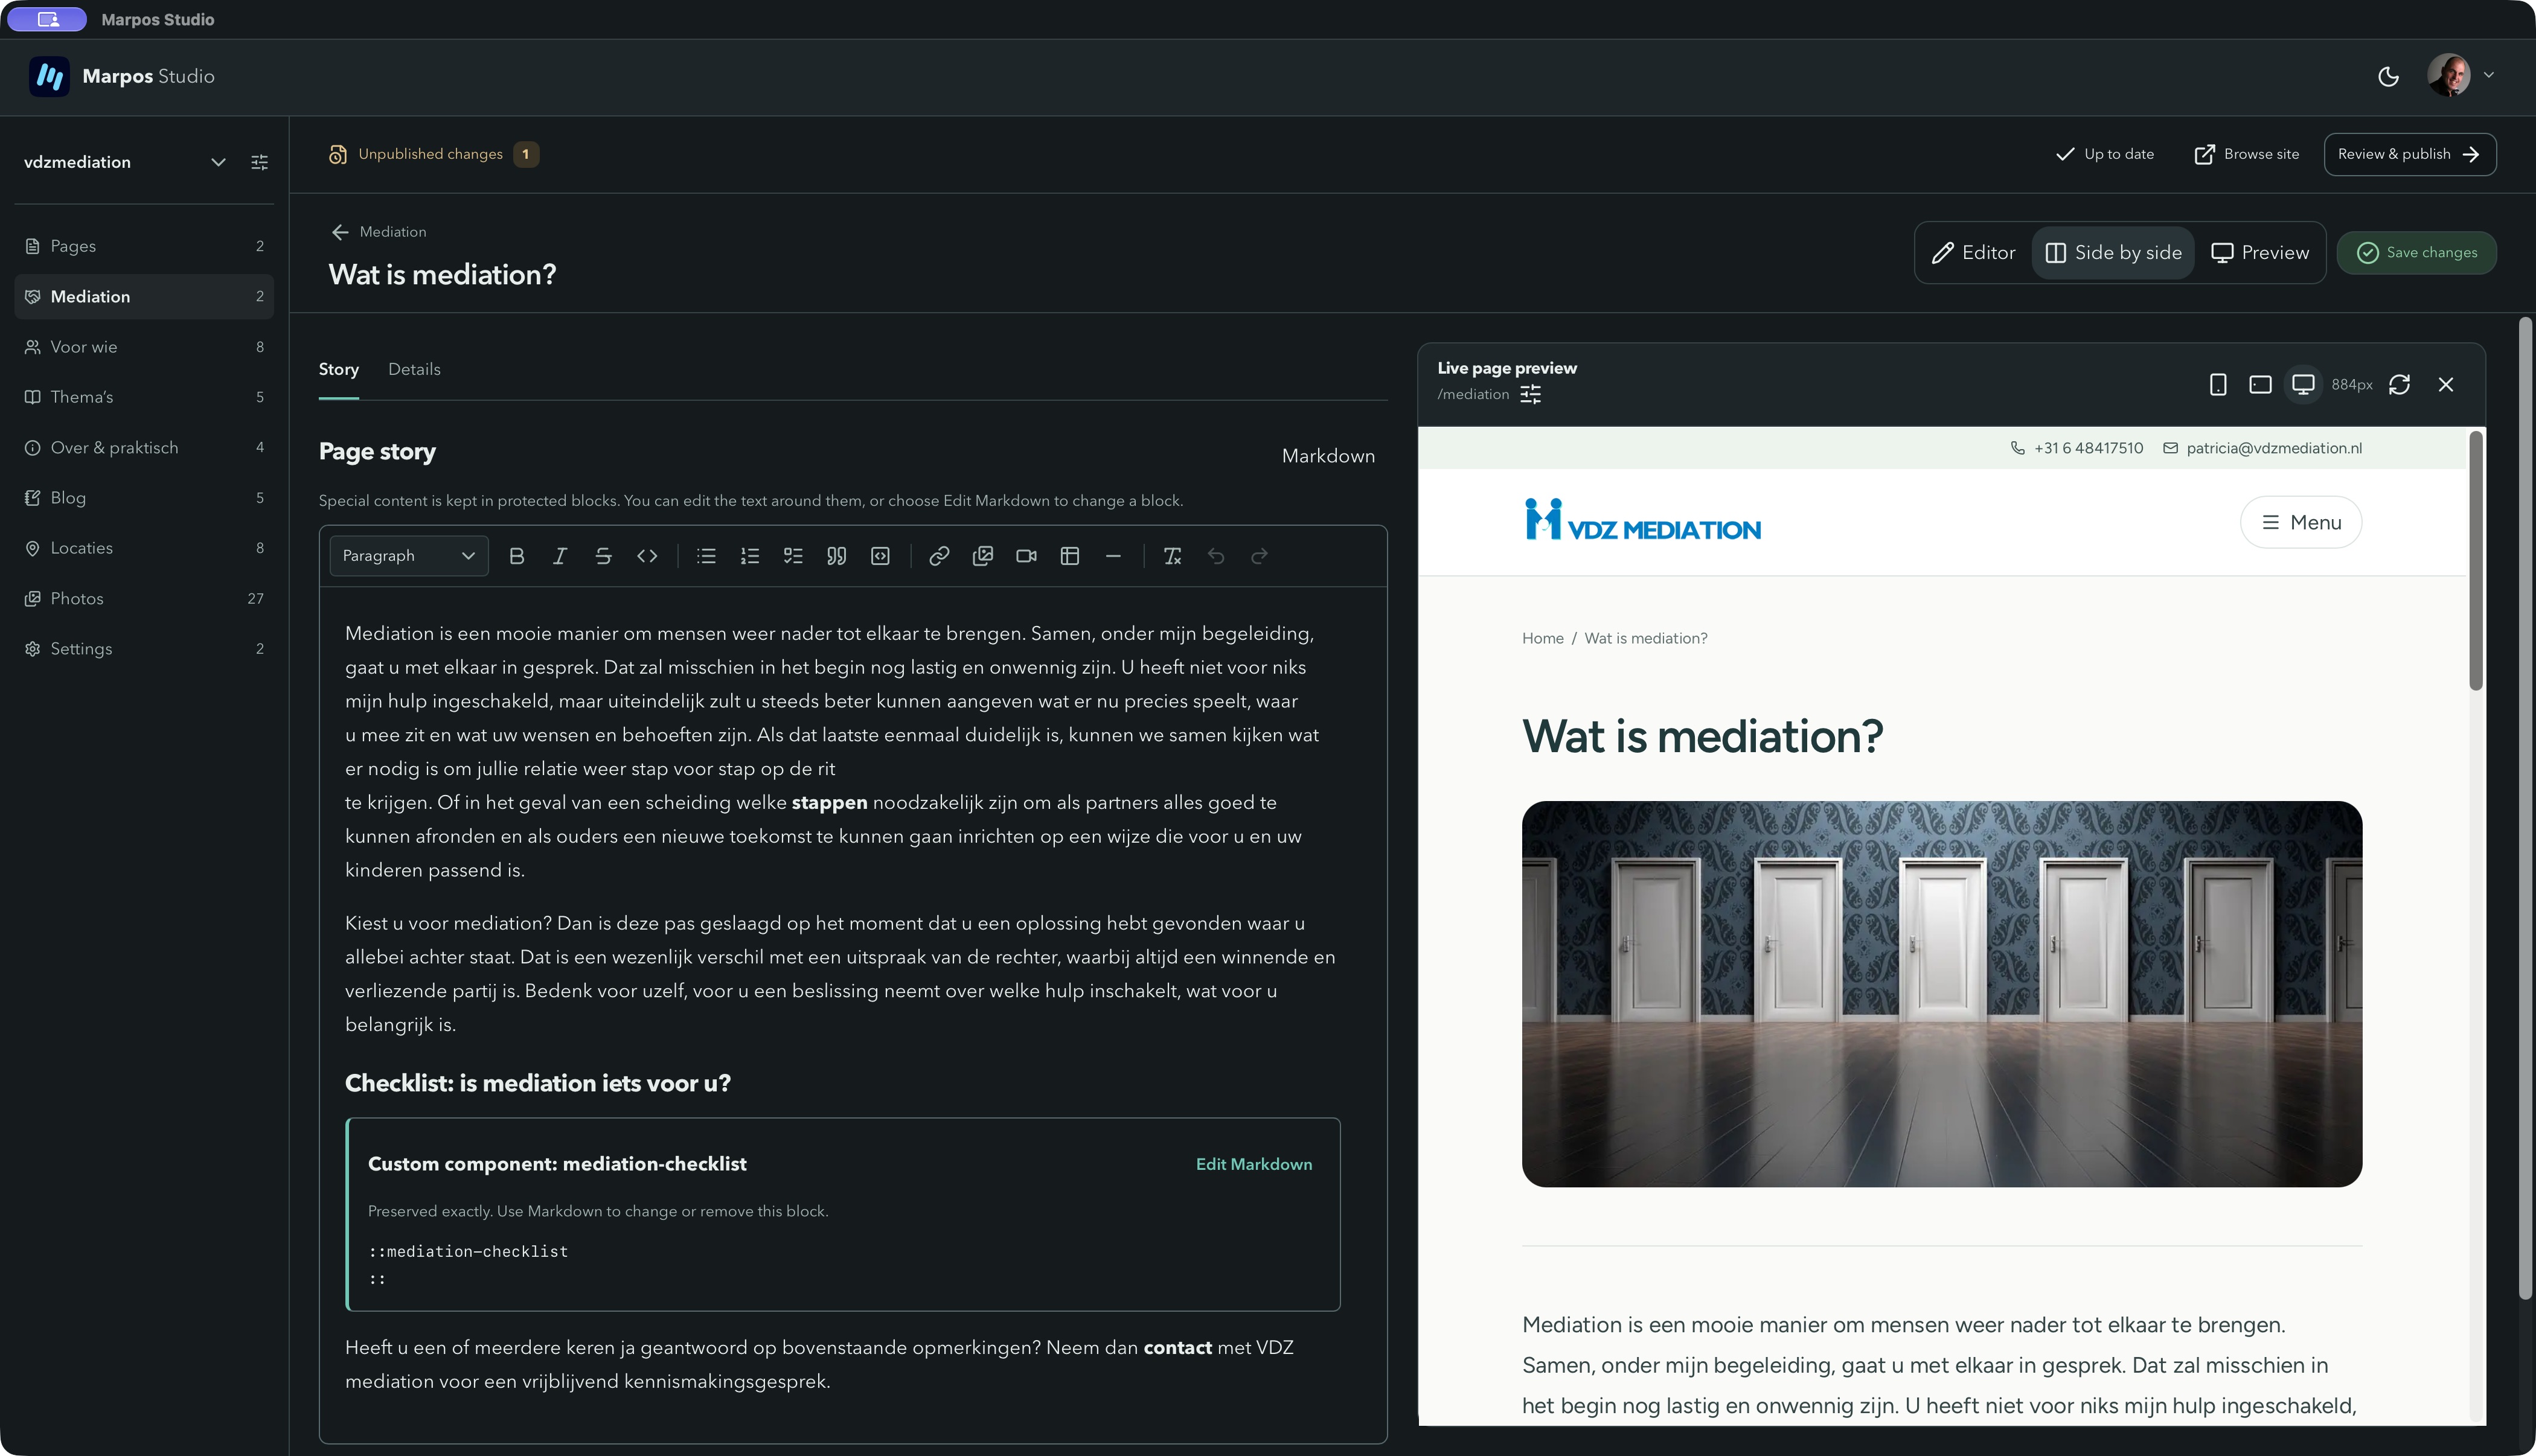Switch preview to desktop width
The height and width of the screenshot is (1456, 2536).
pyautogui.click(x=2303, y=385)
